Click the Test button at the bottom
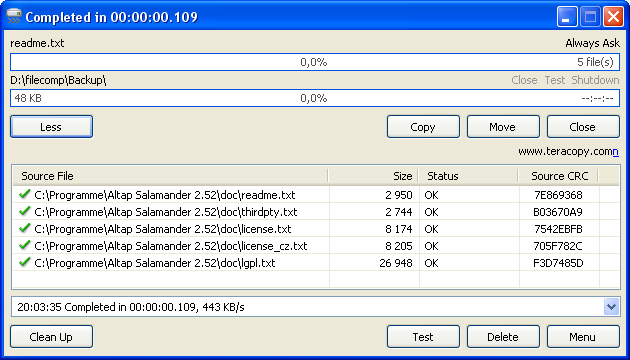Image resolution: width=630 pixels, height=360 pixels. click(423, 337)
